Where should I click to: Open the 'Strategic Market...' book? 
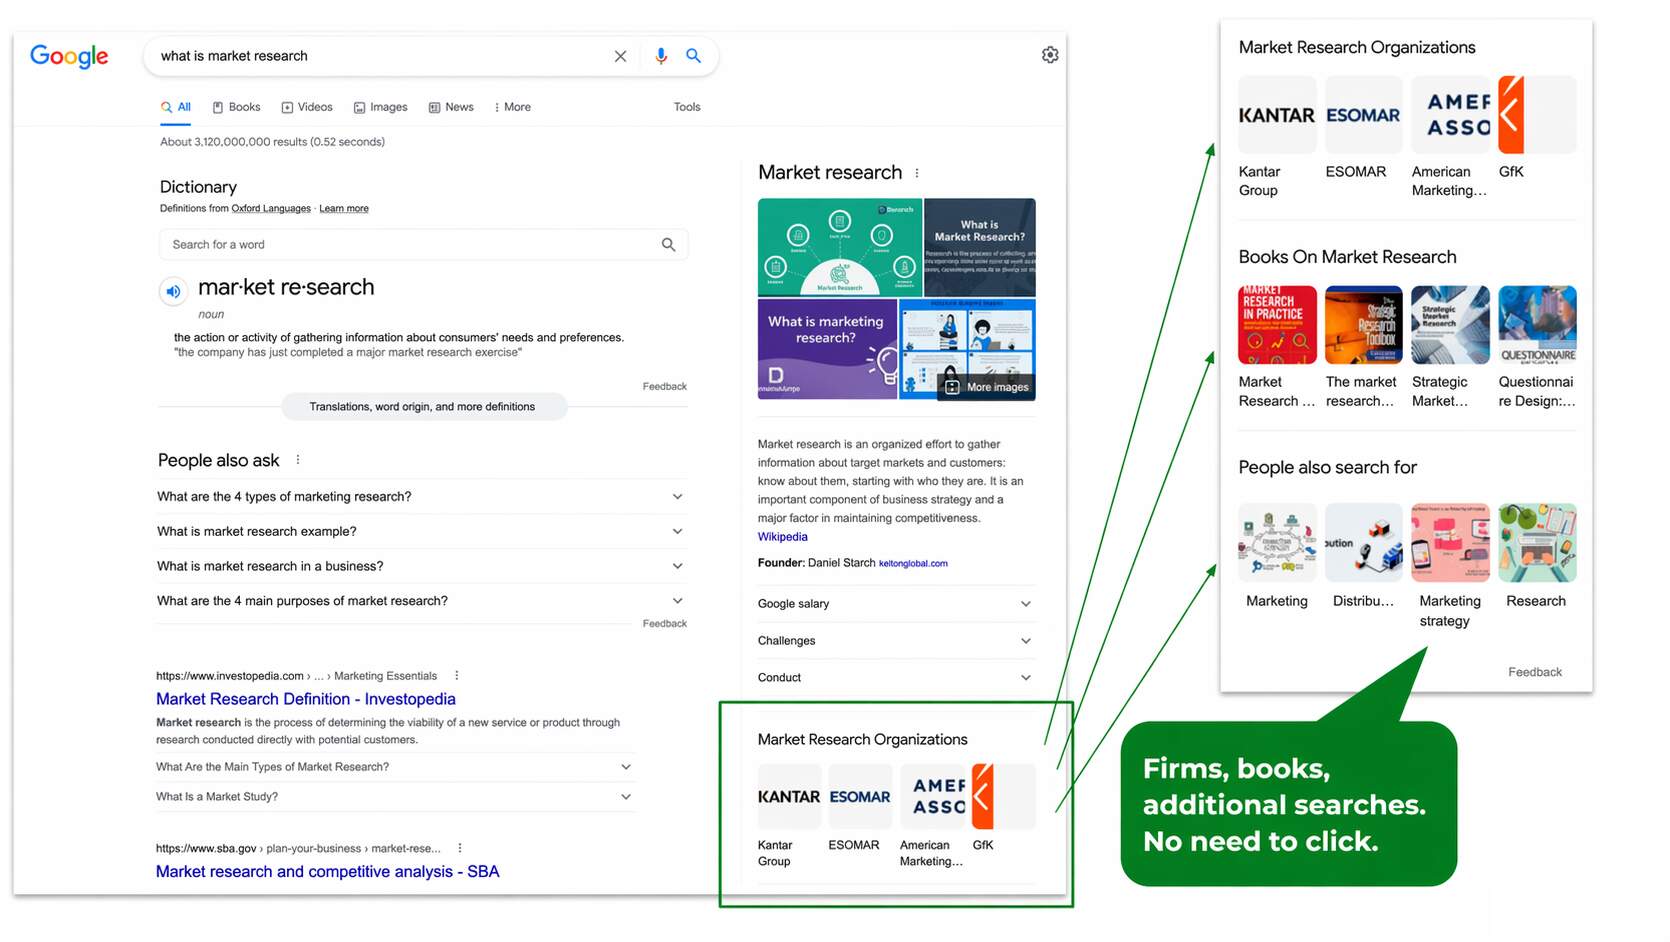coord(1450,347)
